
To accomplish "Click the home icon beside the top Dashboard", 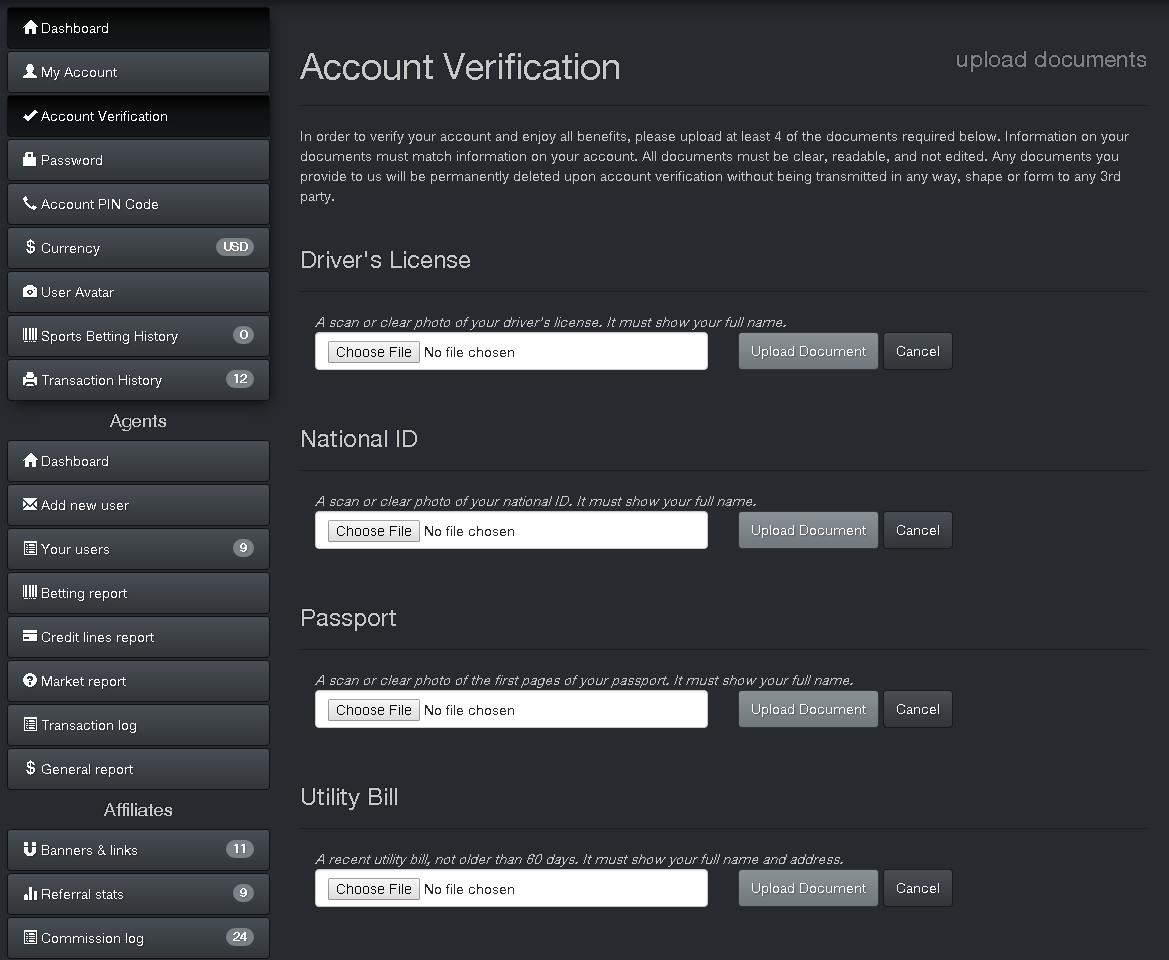I will 30,28.
